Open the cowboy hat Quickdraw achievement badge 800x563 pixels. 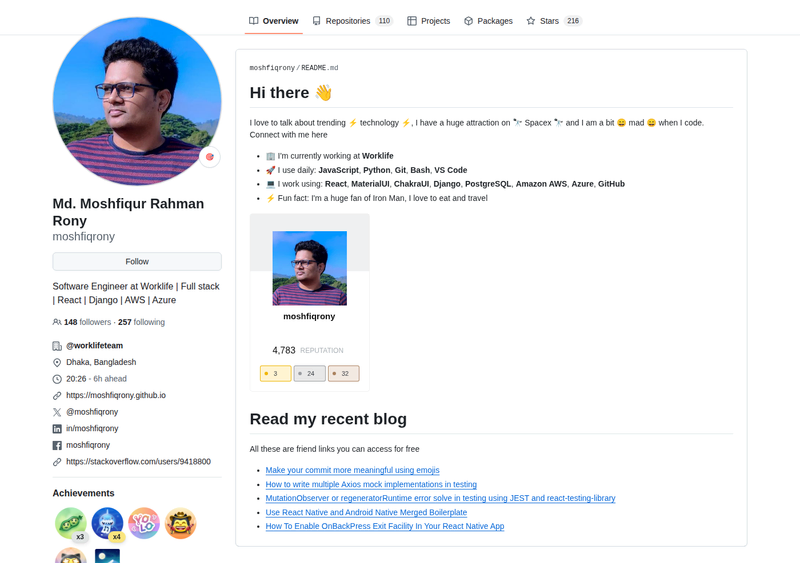click(x=181, y=523)
